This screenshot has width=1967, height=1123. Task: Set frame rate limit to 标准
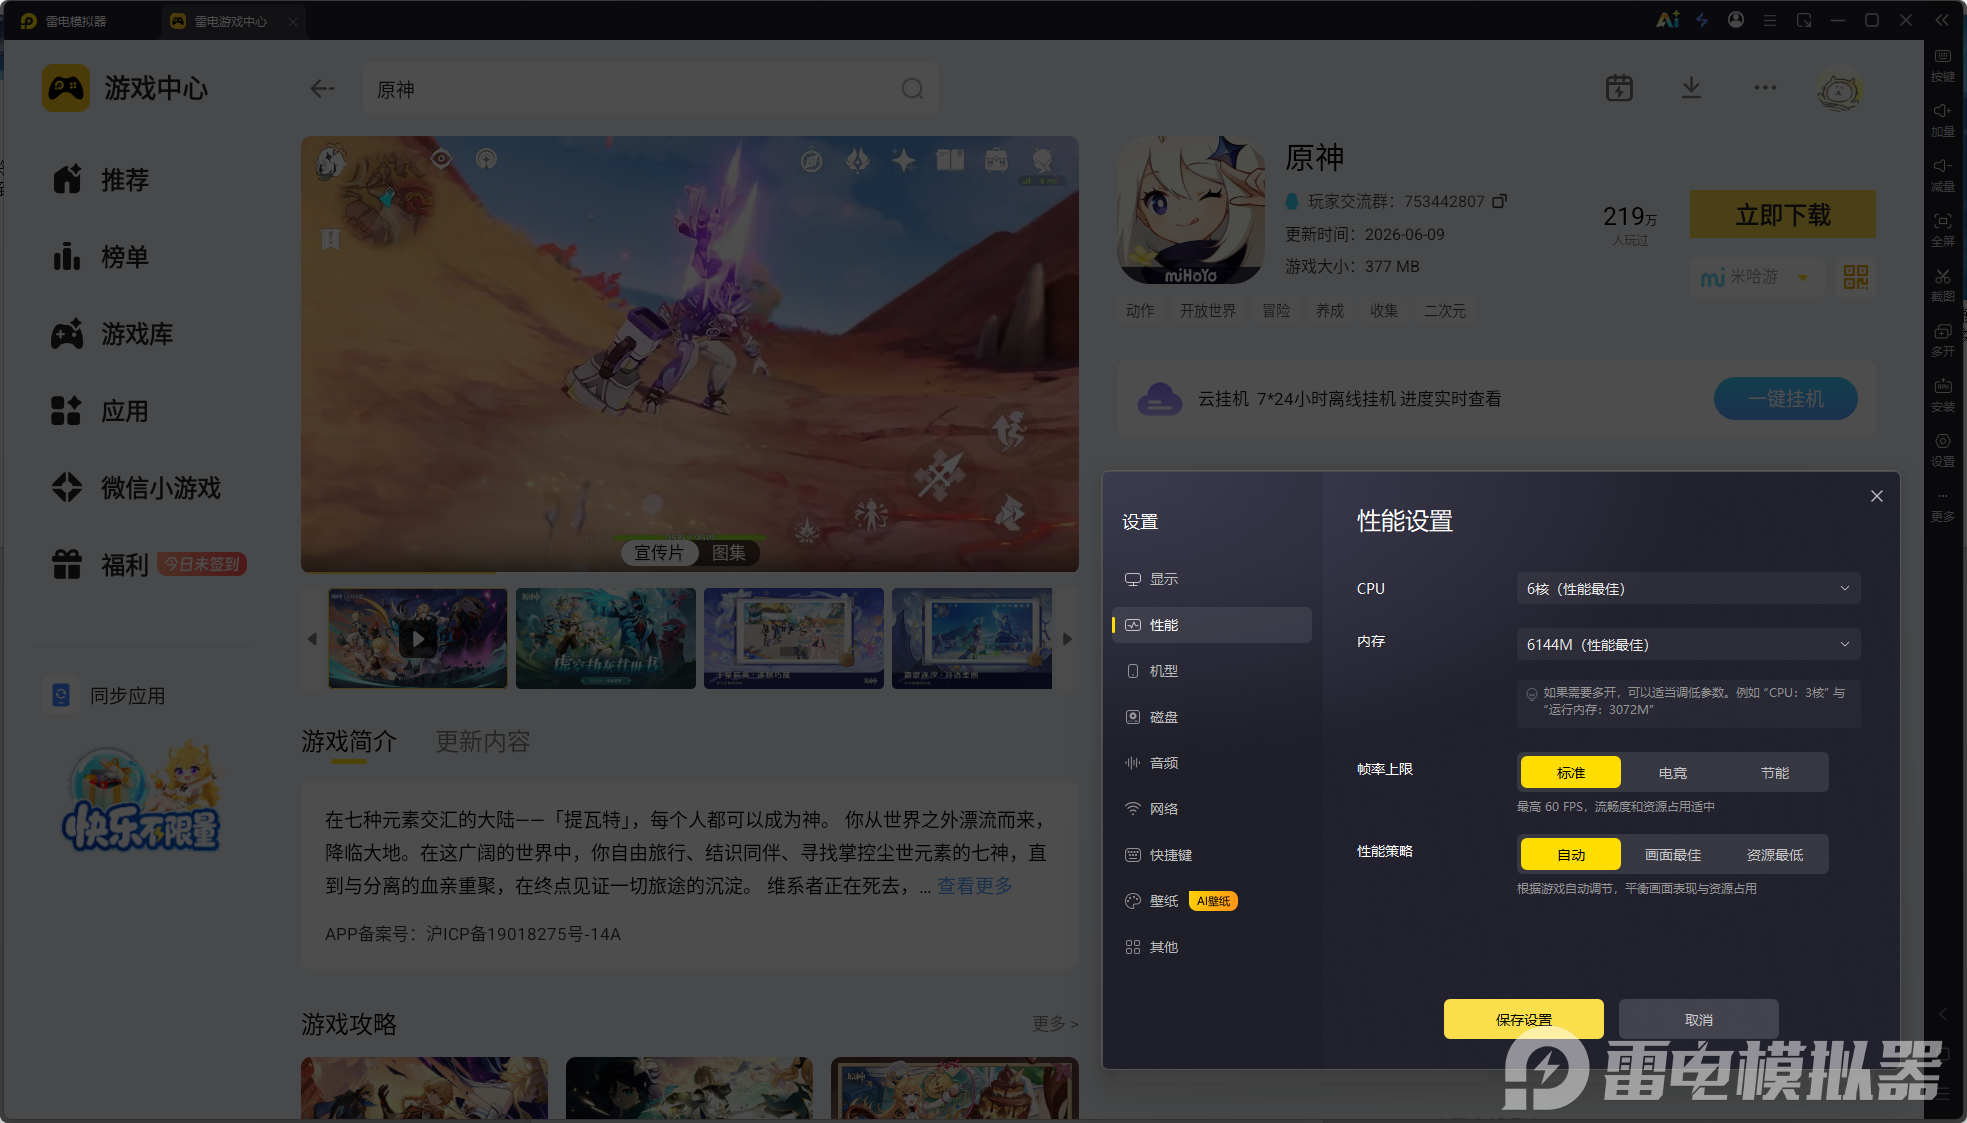(x=1571, y=773)
